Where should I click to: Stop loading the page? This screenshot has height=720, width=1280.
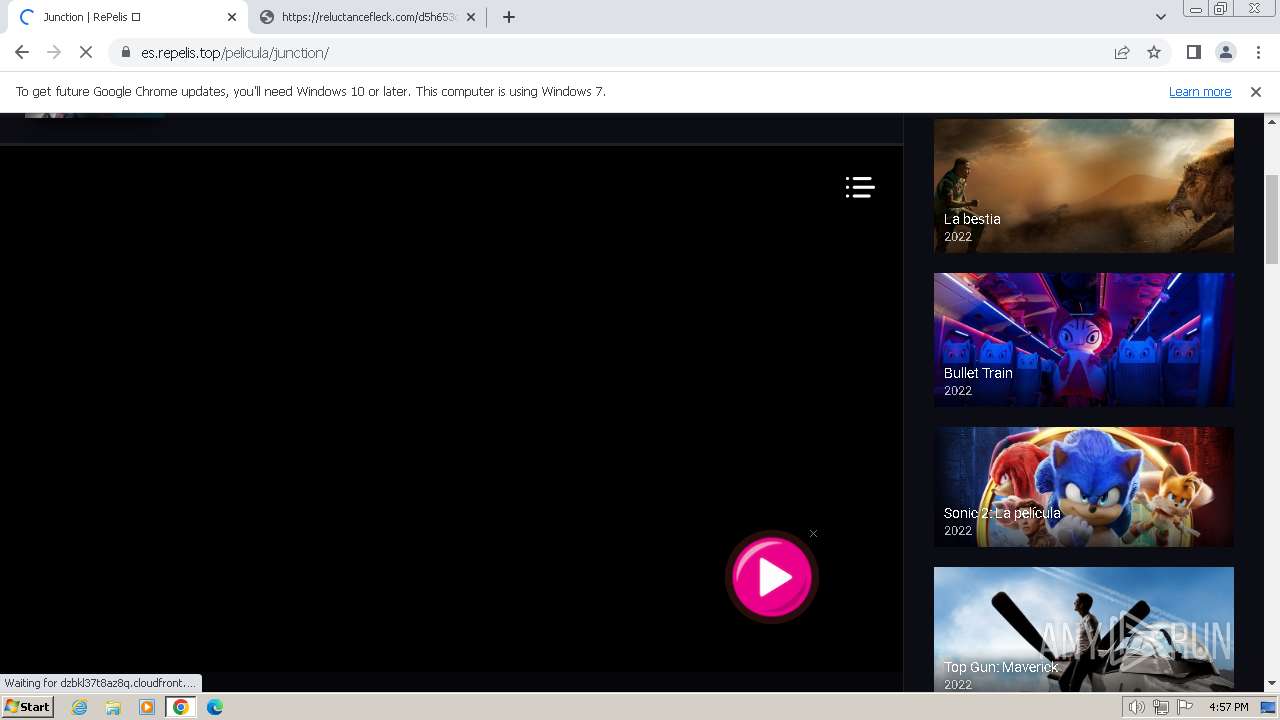point(86,53)
